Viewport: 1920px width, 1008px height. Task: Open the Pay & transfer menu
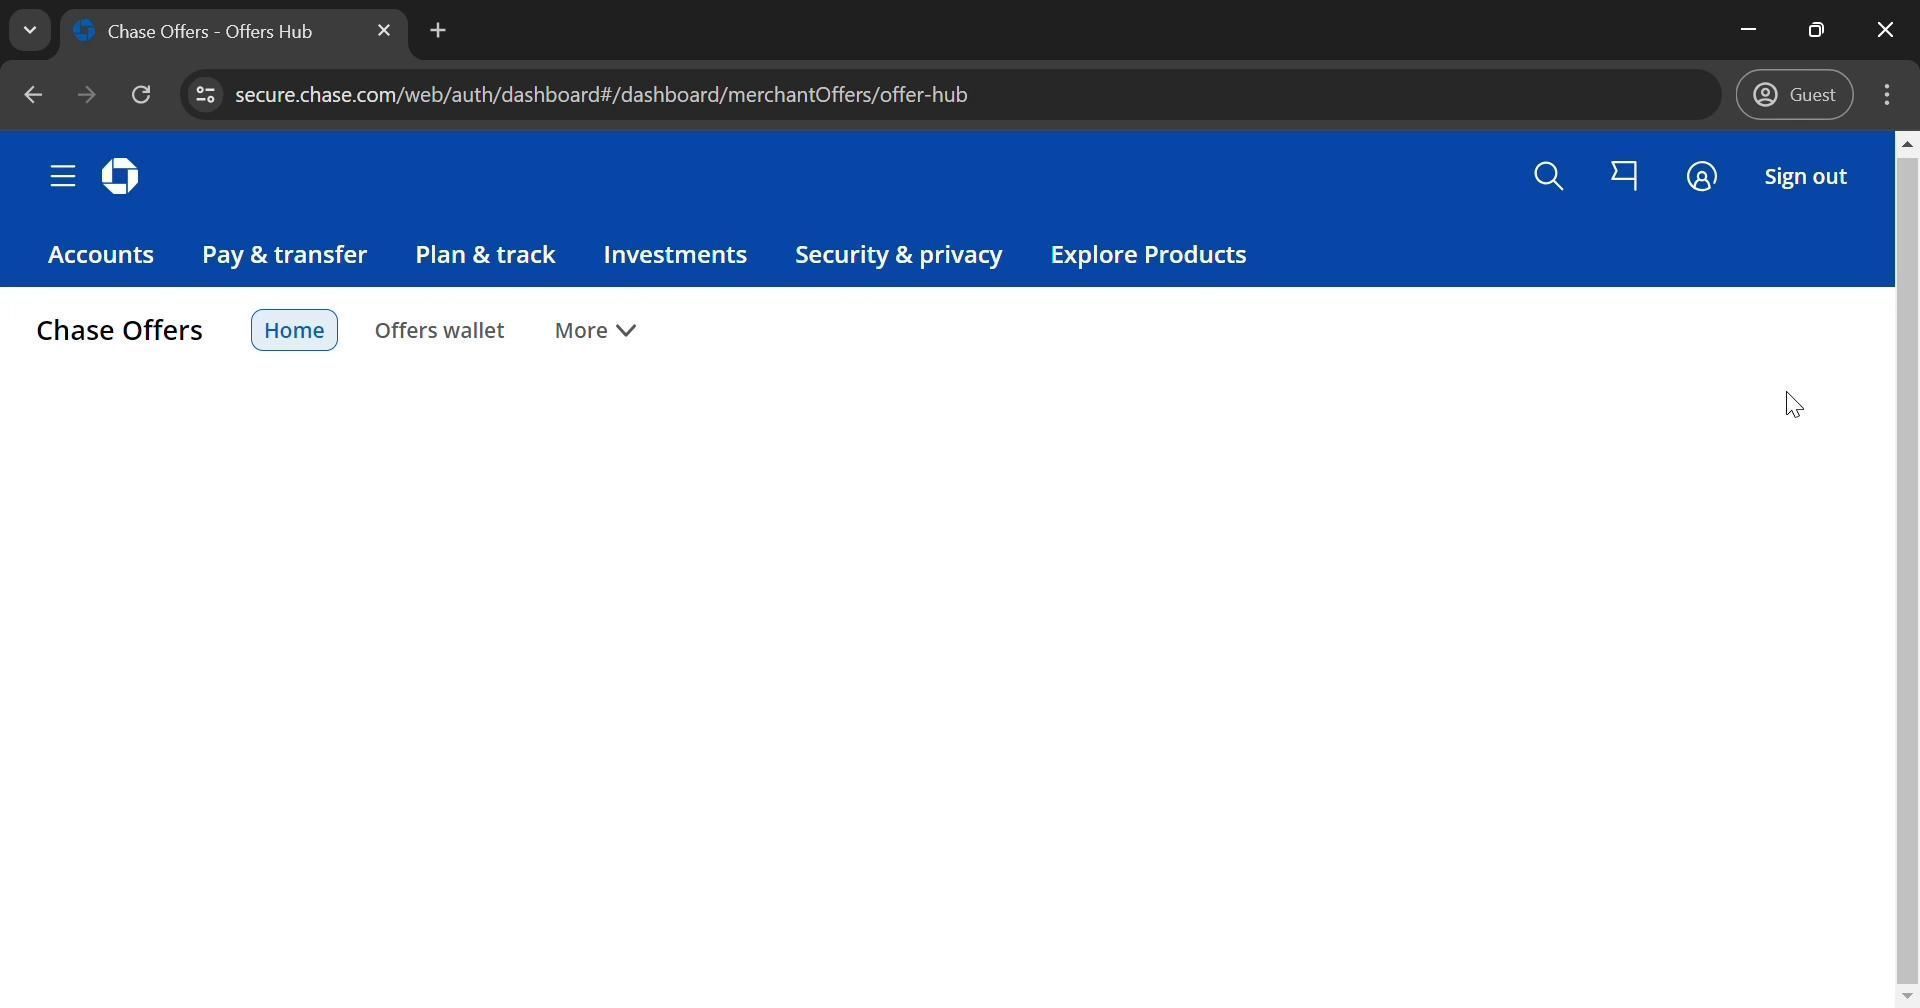pyautogui.click(x=284, y=255)
